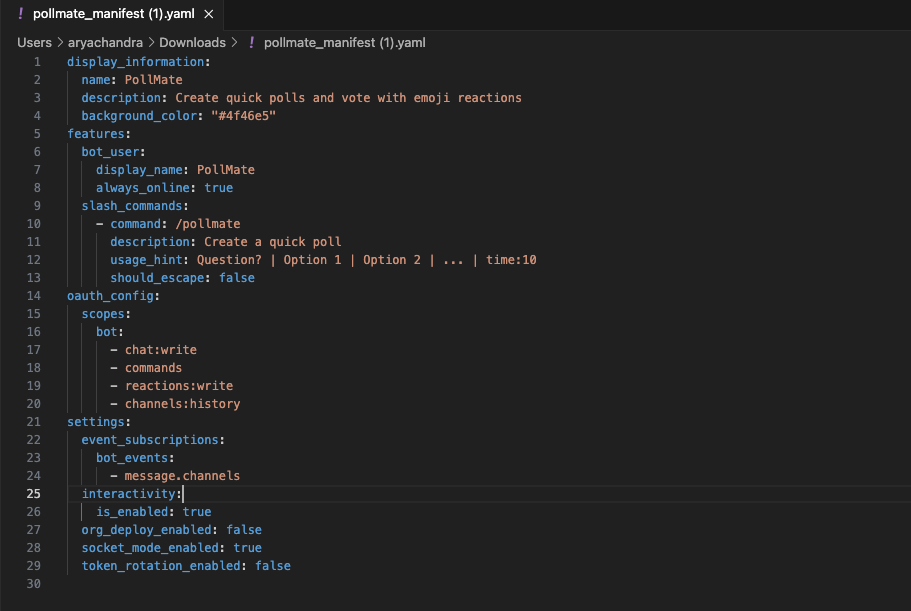Click the usage_hint key
911x611 pixels.
click(x=146, y=260)
